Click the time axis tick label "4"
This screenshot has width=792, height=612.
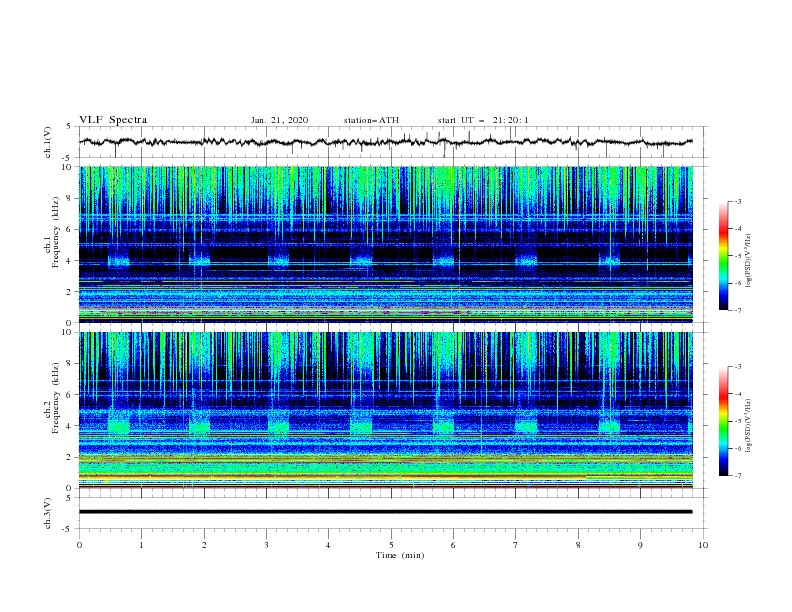(329, 545)
